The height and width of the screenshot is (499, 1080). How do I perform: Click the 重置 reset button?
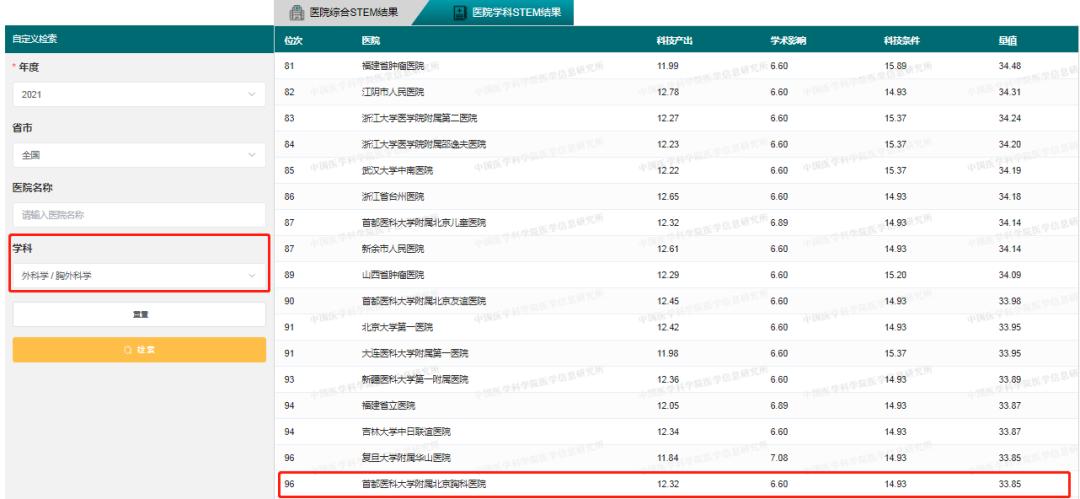click(x=139, y=314)
